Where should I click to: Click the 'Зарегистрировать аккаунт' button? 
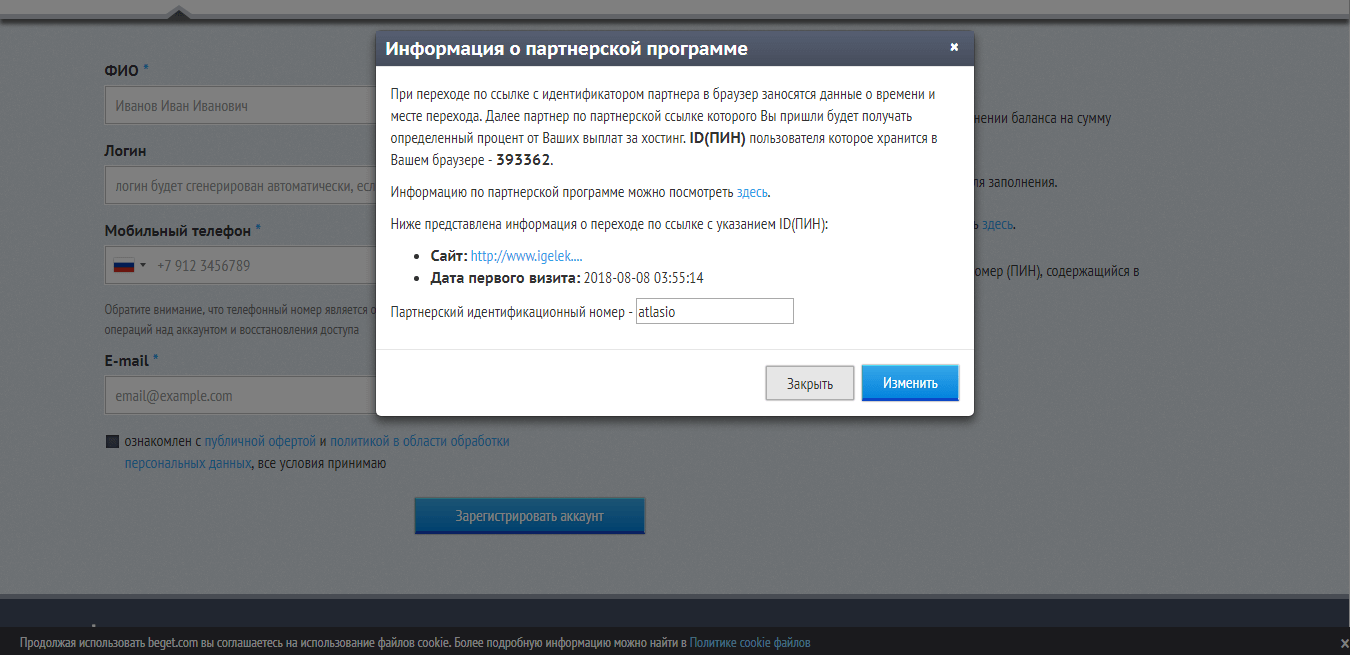529,516
